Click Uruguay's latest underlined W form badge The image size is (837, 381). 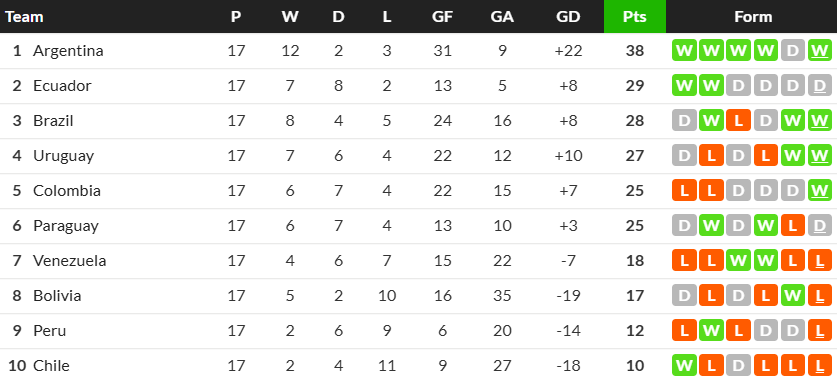[x=819, y=156]
